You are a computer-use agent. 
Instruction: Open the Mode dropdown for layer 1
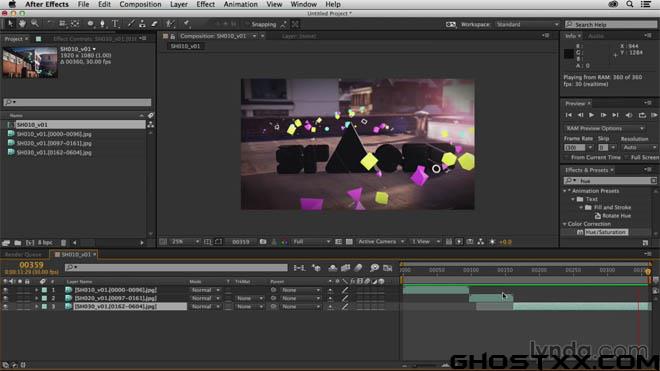205,290
